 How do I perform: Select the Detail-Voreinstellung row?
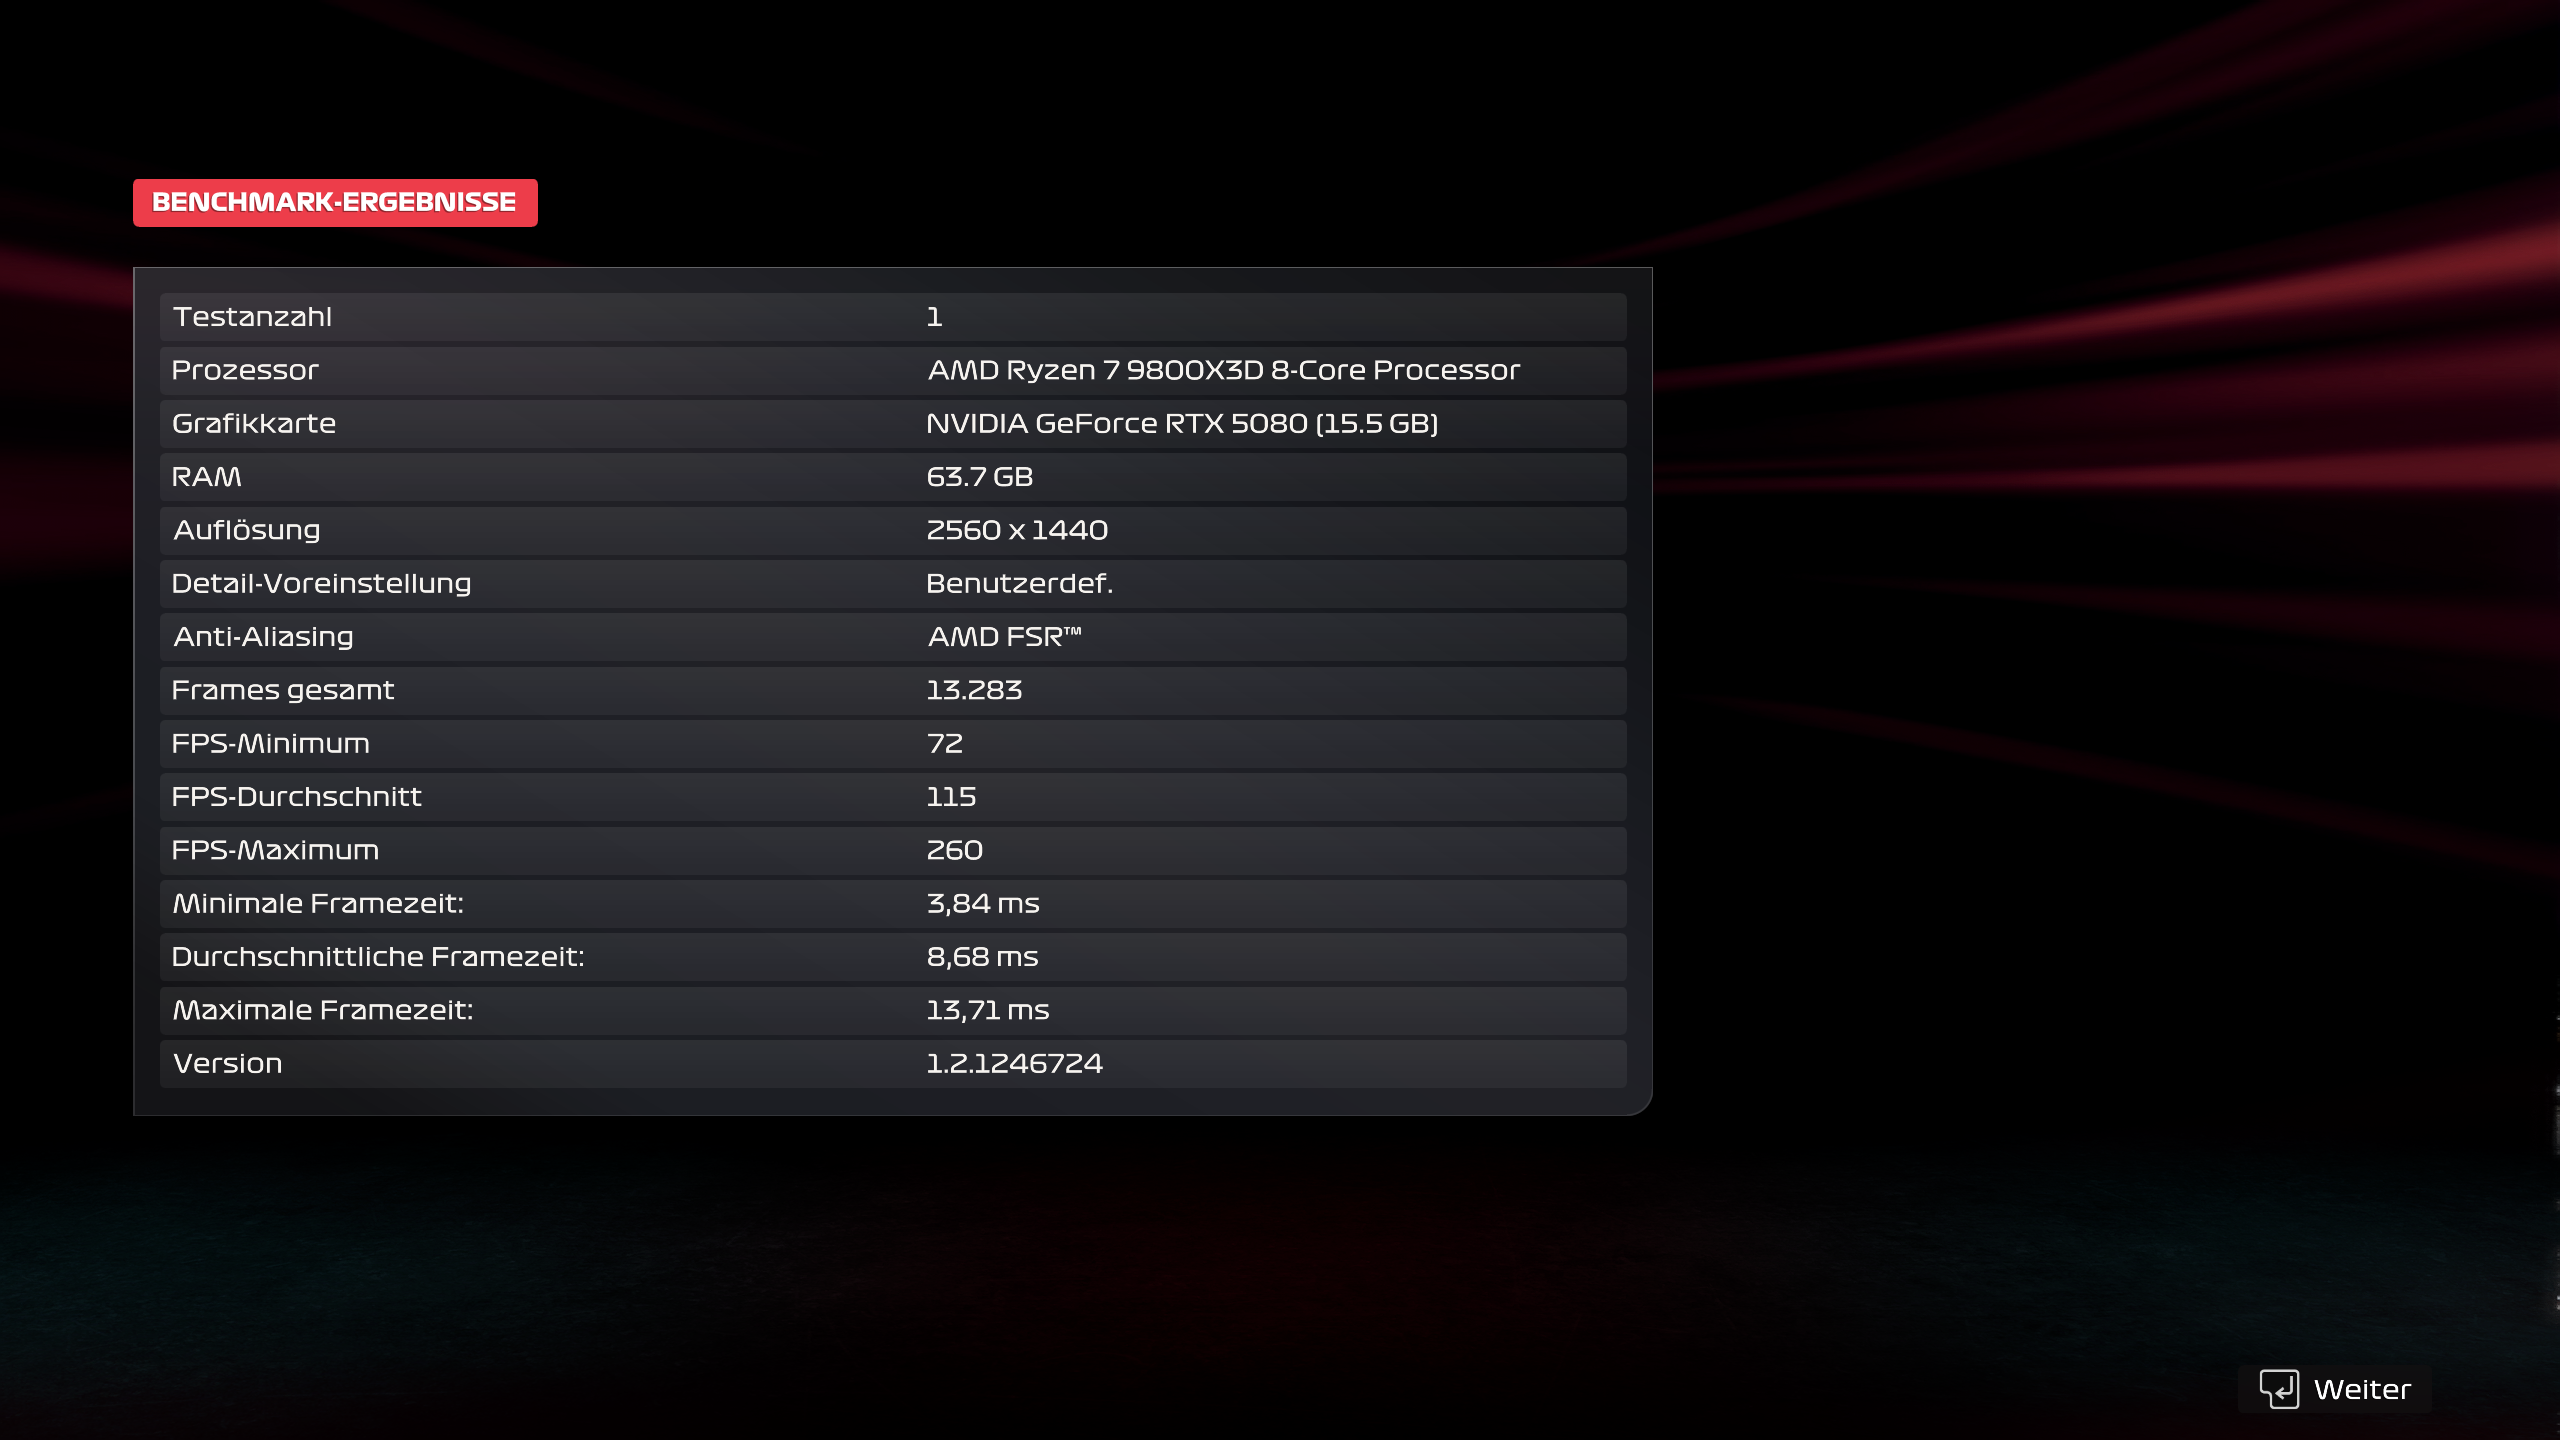click(x=892, y=584)
